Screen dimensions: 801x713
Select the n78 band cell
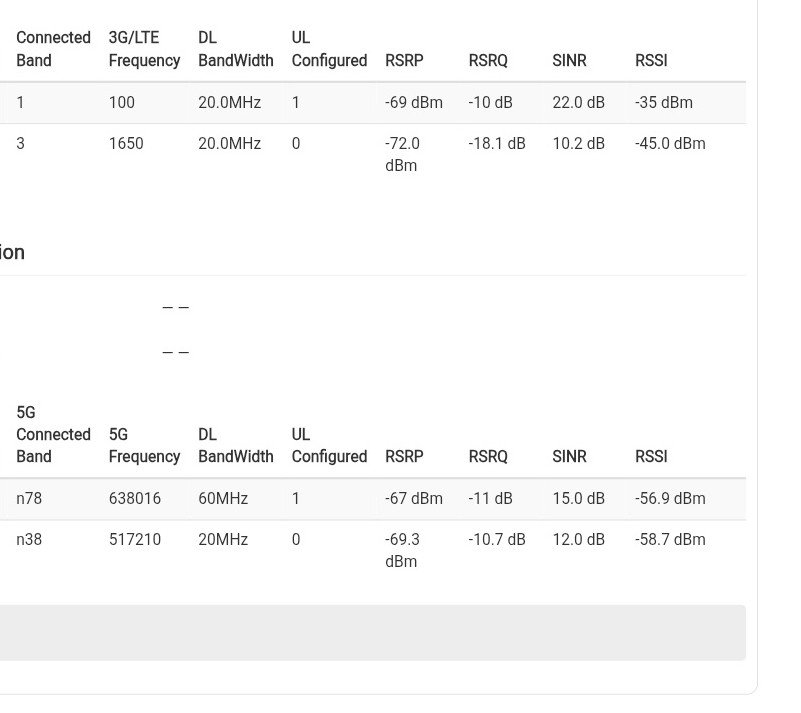click(29, 498)
